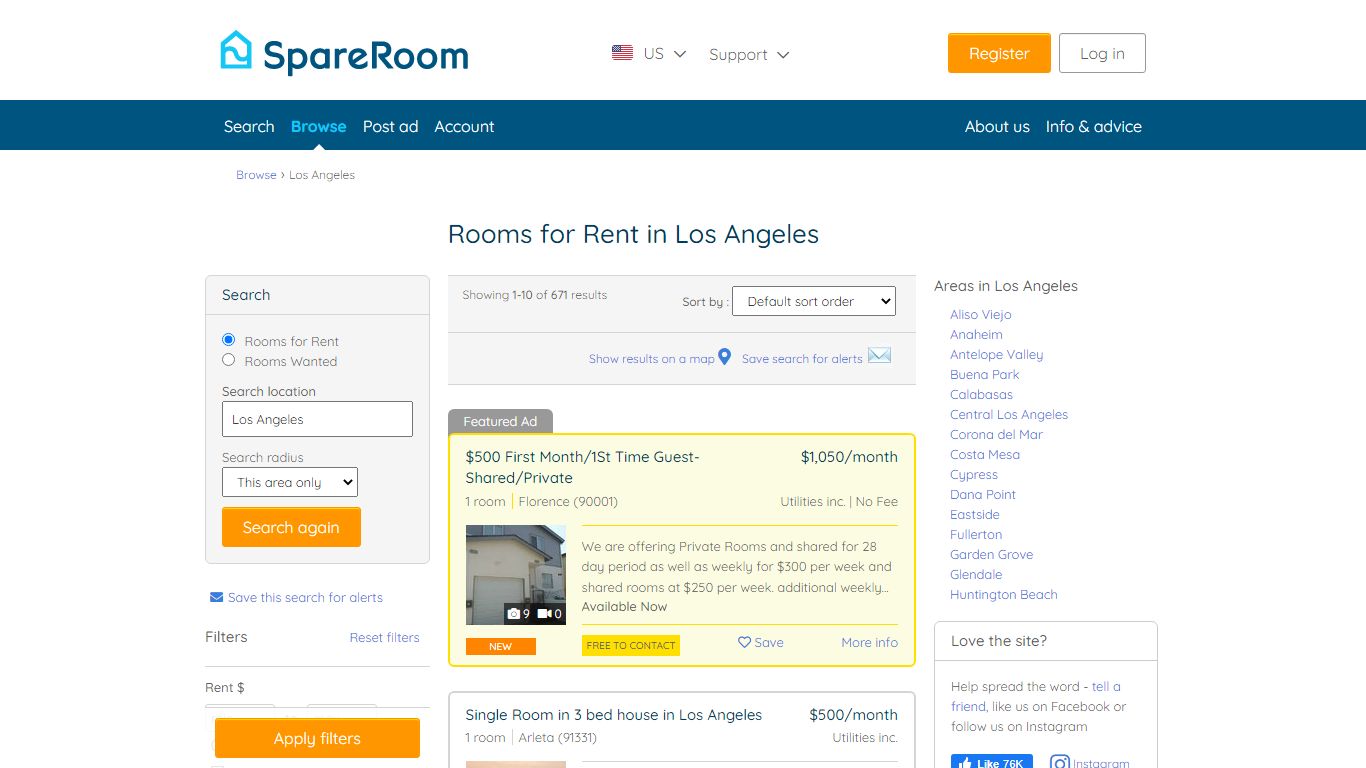Click the Fullerton area link
Screen dimensions: 1366x768
point(976,534)
